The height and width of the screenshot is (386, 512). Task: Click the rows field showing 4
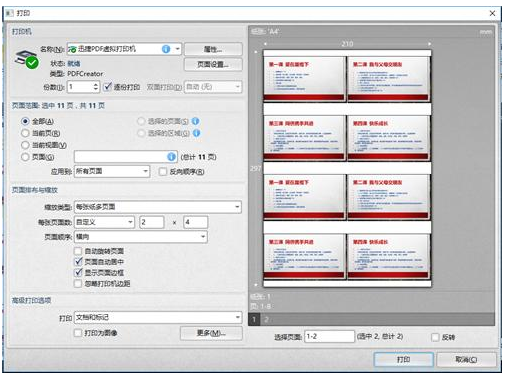[195, 222]
